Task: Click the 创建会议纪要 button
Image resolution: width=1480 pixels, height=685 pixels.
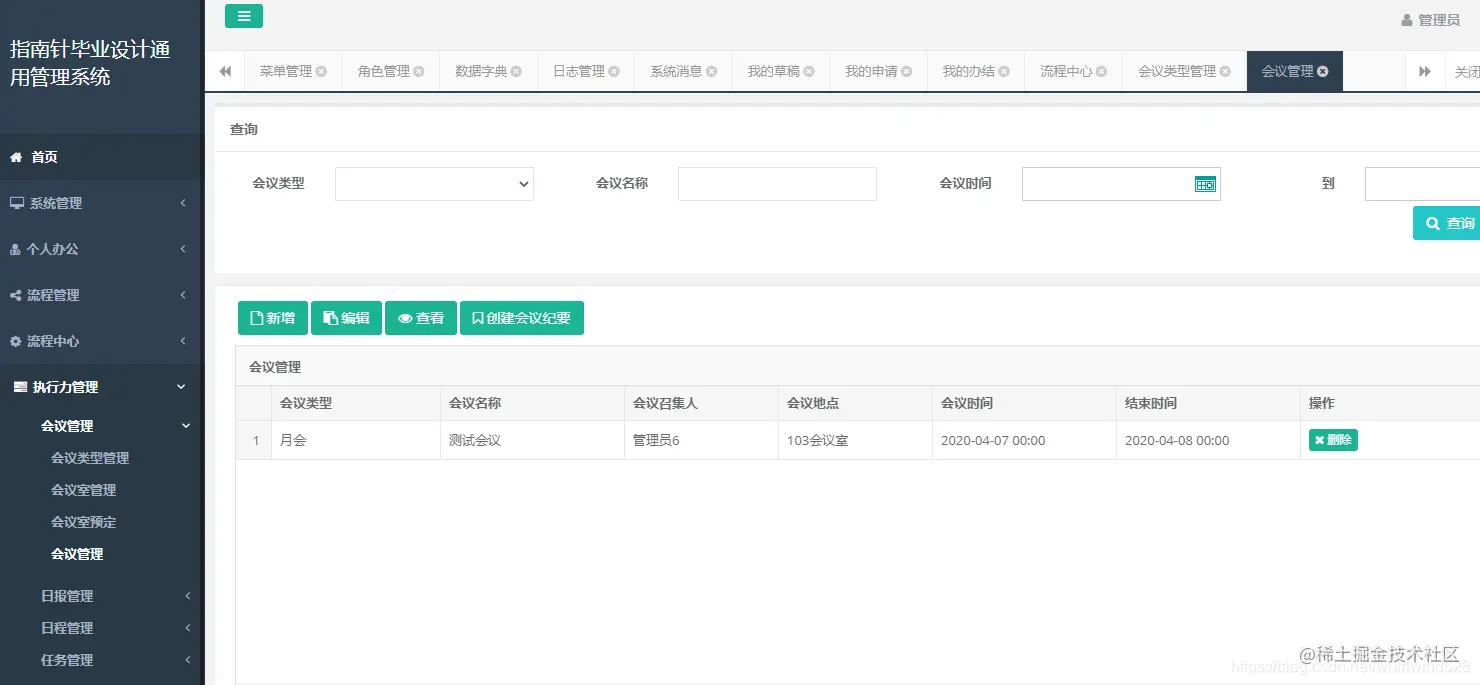Action: click(x=522, y=318)
